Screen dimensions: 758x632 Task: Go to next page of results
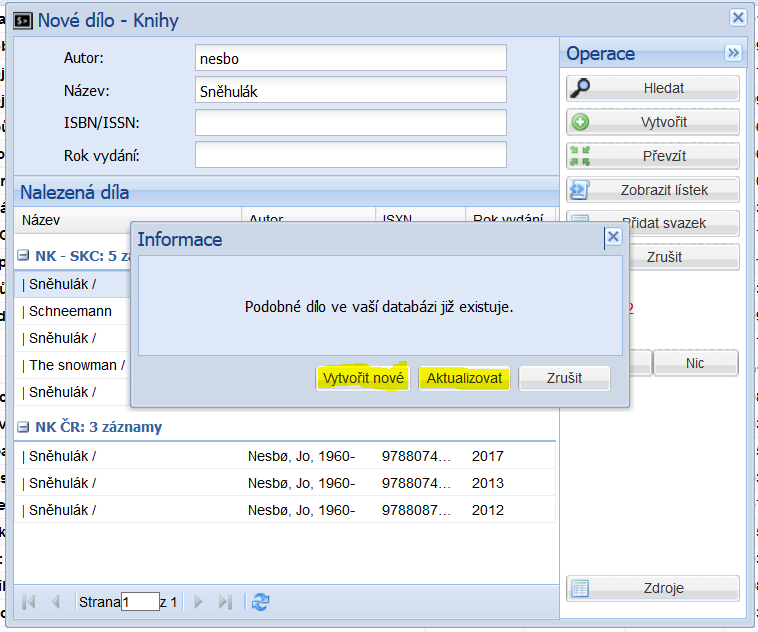[x=198, y=601]
